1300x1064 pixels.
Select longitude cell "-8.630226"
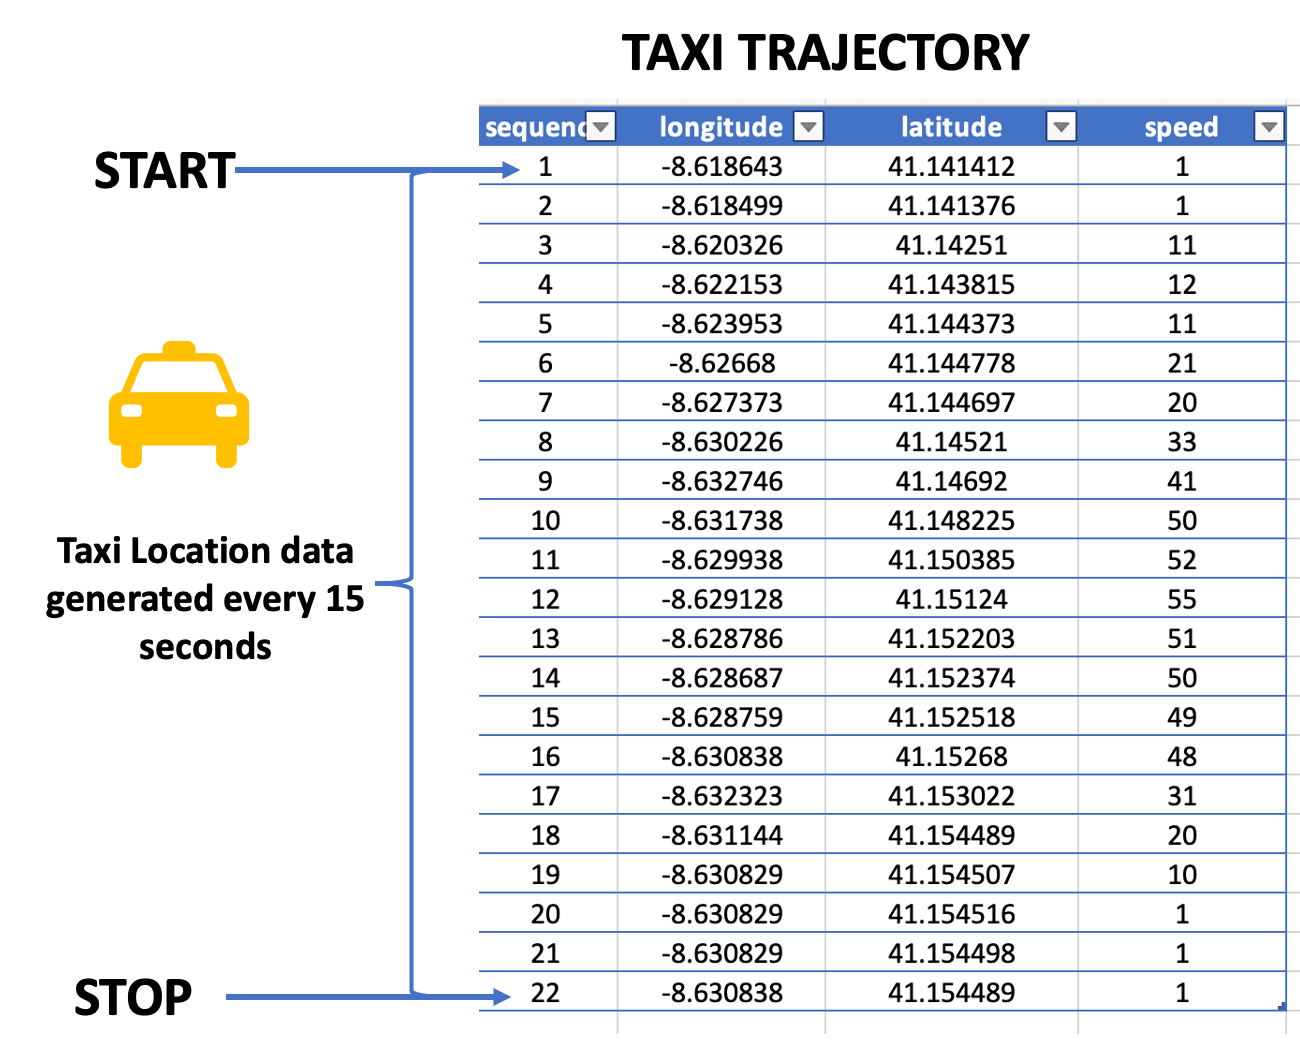tap(721, 442)
